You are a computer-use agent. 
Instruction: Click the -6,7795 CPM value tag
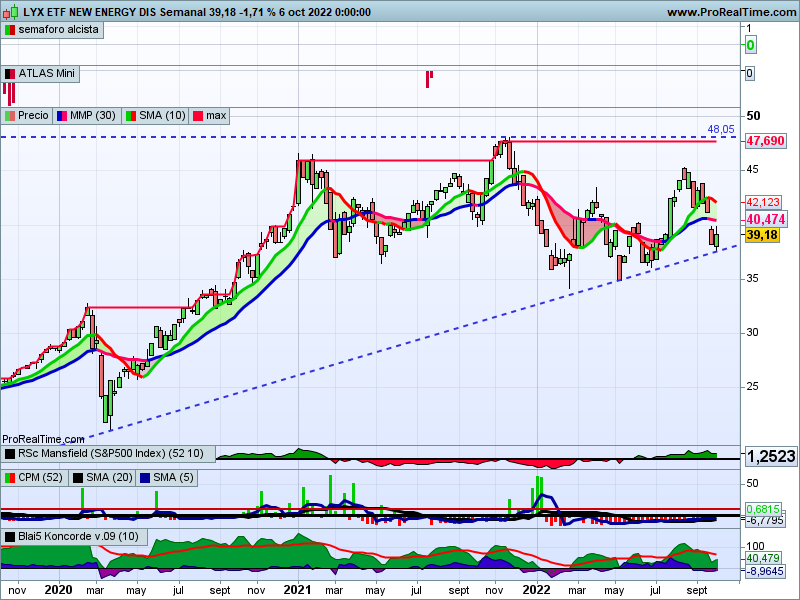tap(764, 521)
